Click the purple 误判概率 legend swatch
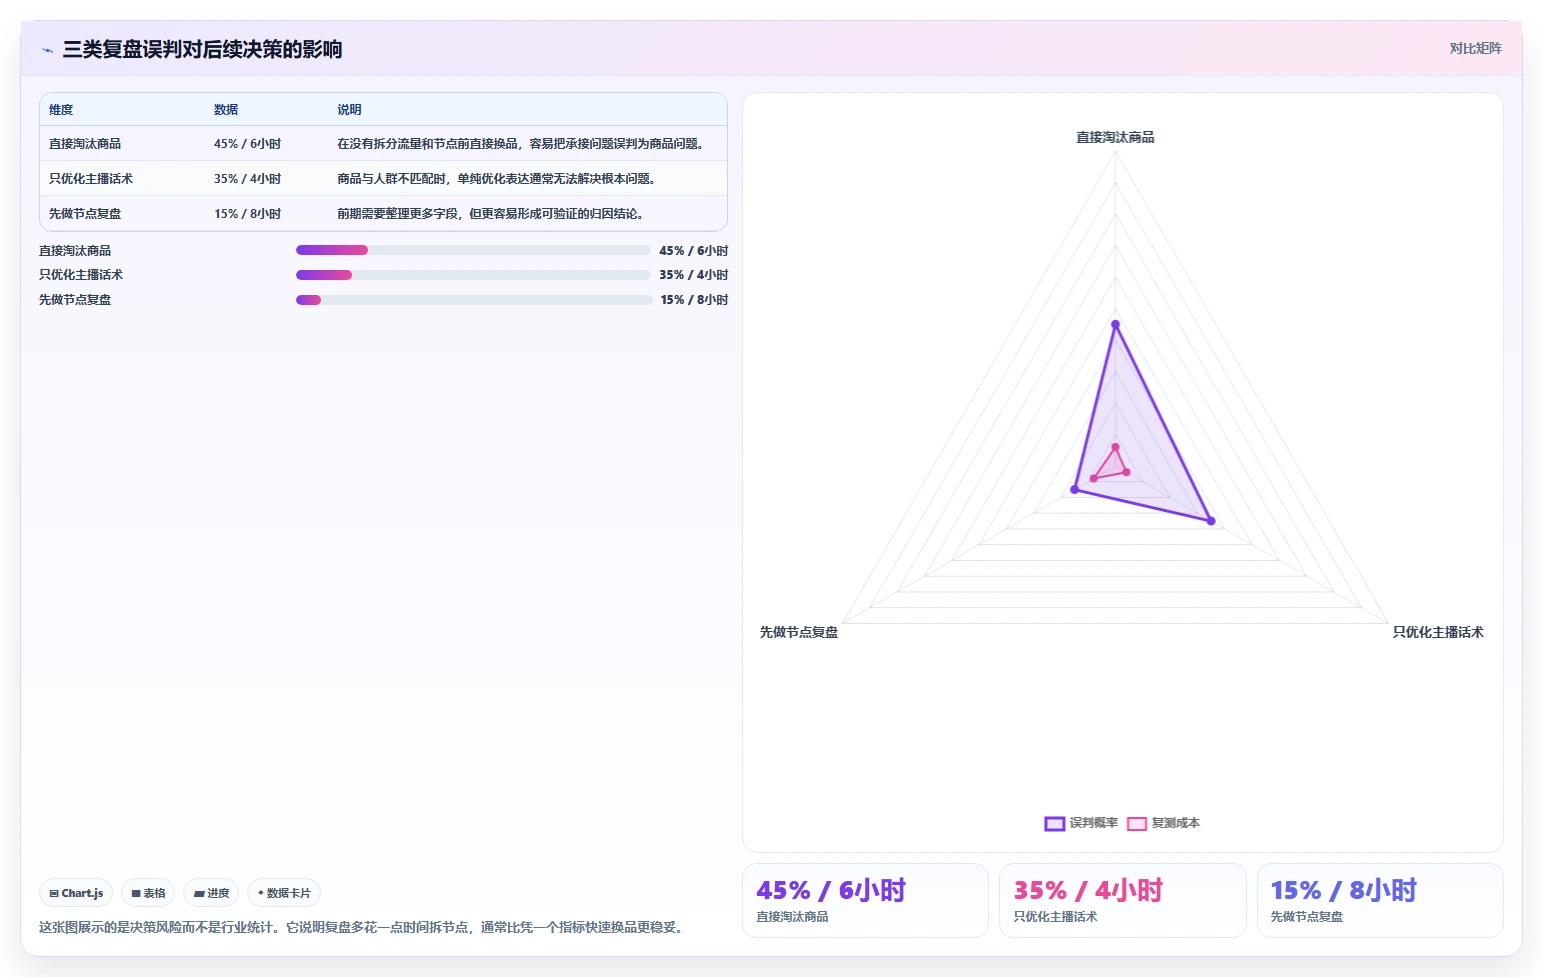The height and width of the screenshot is (977, 1543). click(1054, 824)
